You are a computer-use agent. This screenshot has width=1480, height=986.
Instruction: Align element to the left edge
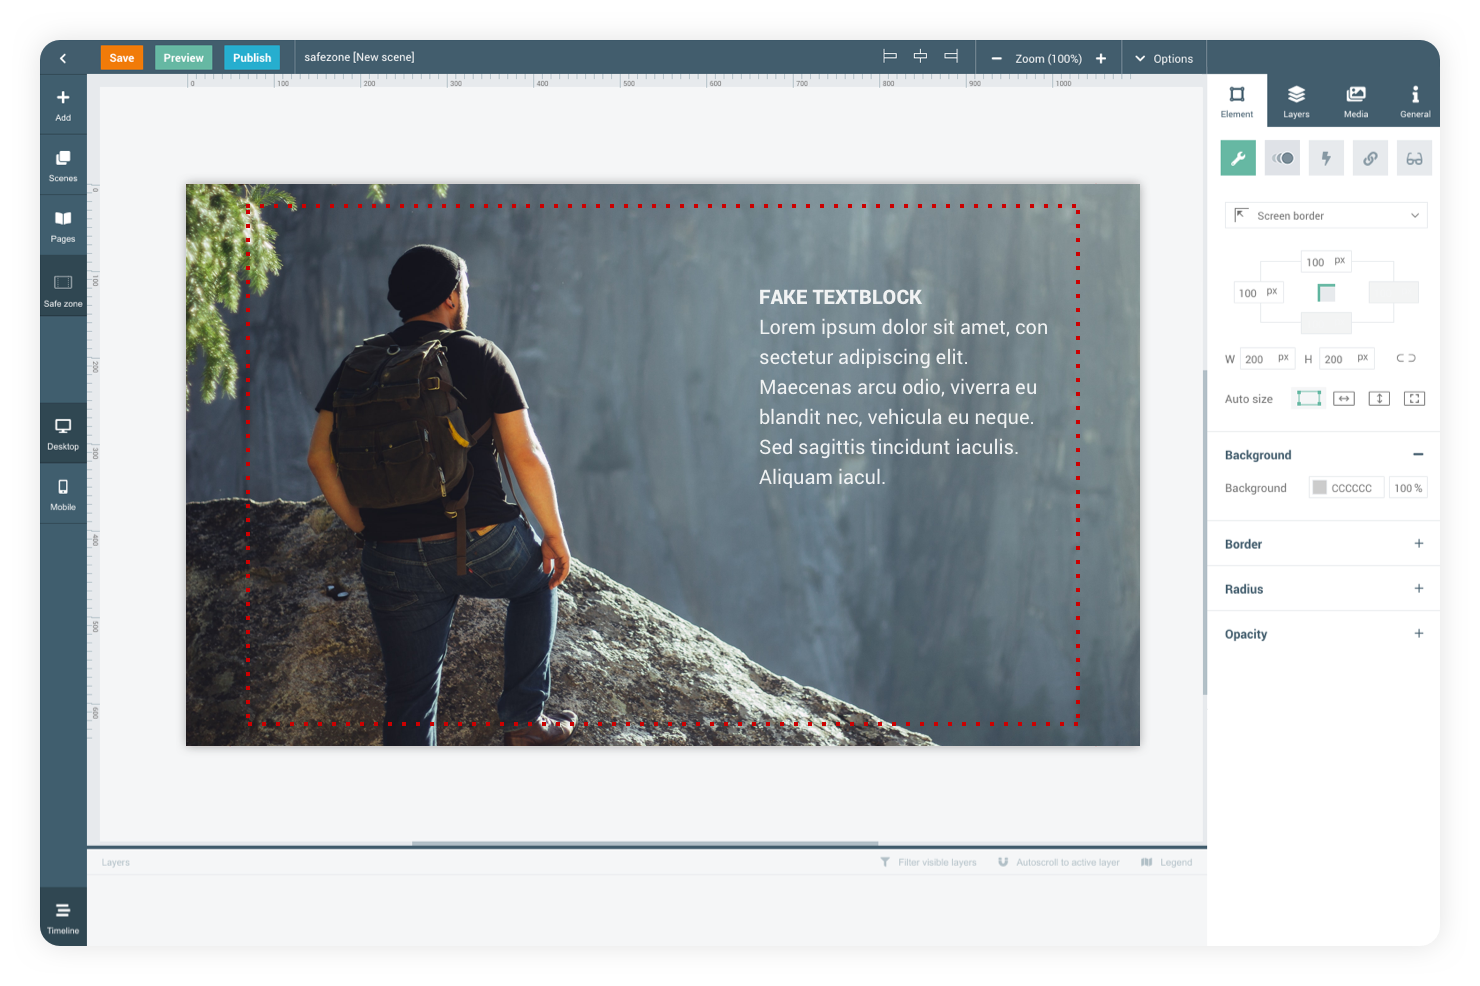[889, 57]
